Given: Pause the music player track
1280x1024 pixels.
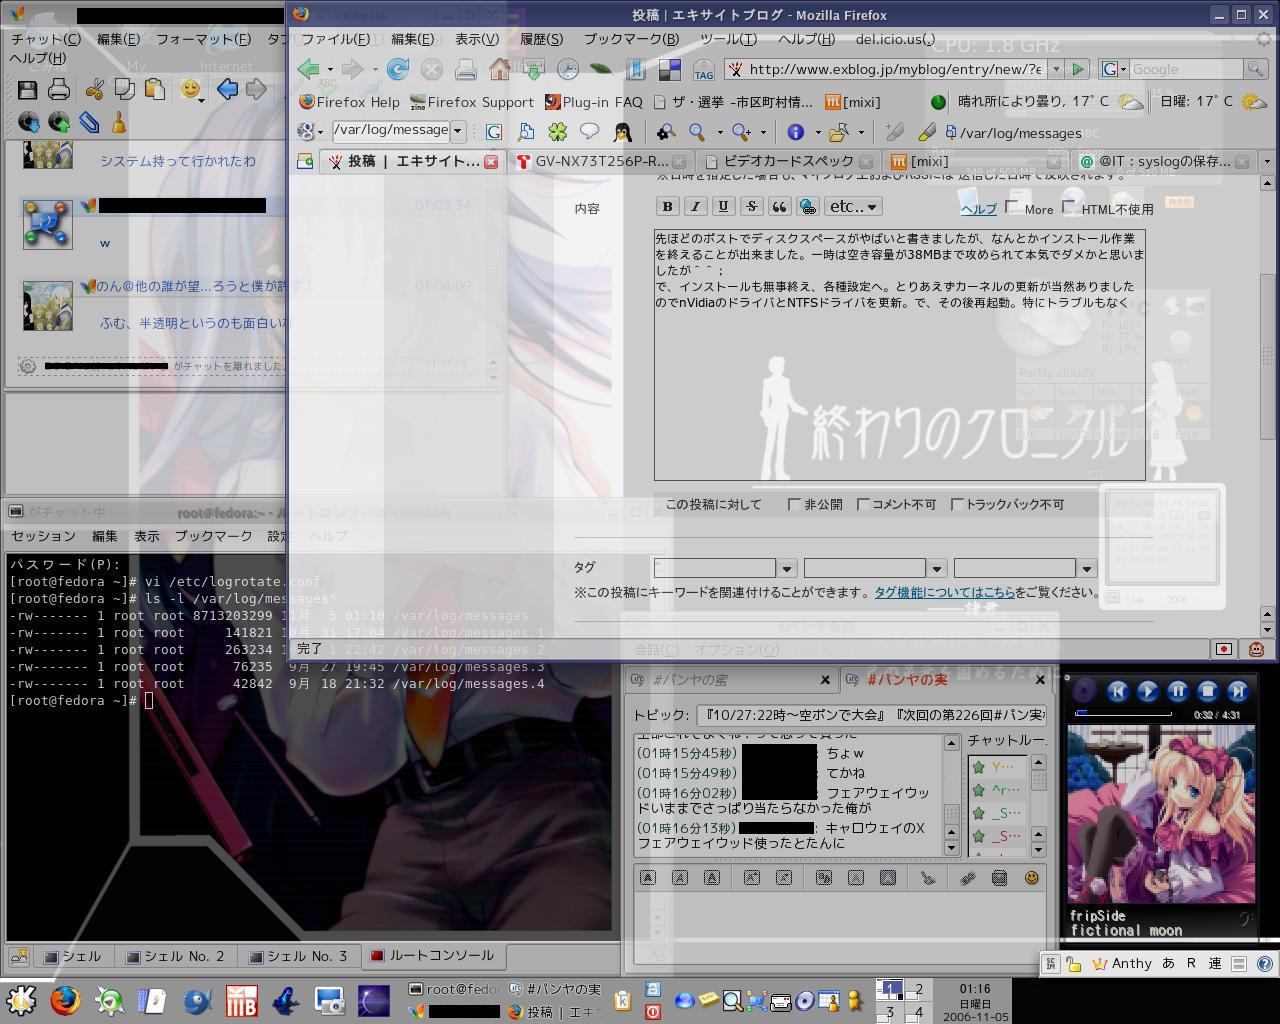Looking at the screenshot, I should click(x=1178, y=691).
